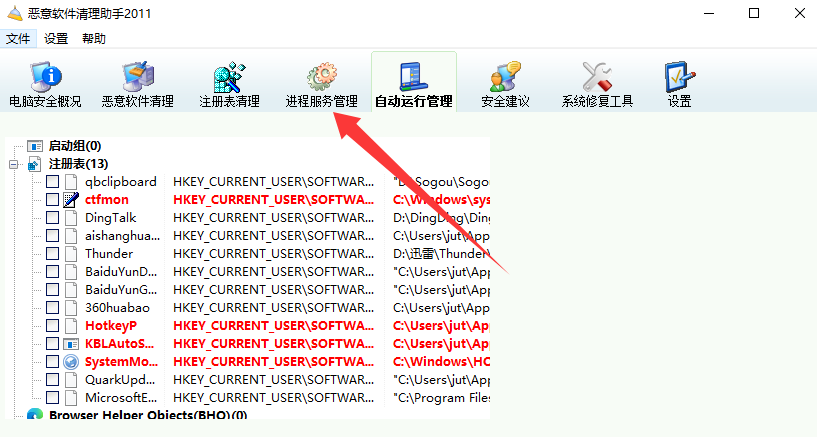The image size is (817, 437).
Task: Click the Thunder file icon
Action: 71,254
